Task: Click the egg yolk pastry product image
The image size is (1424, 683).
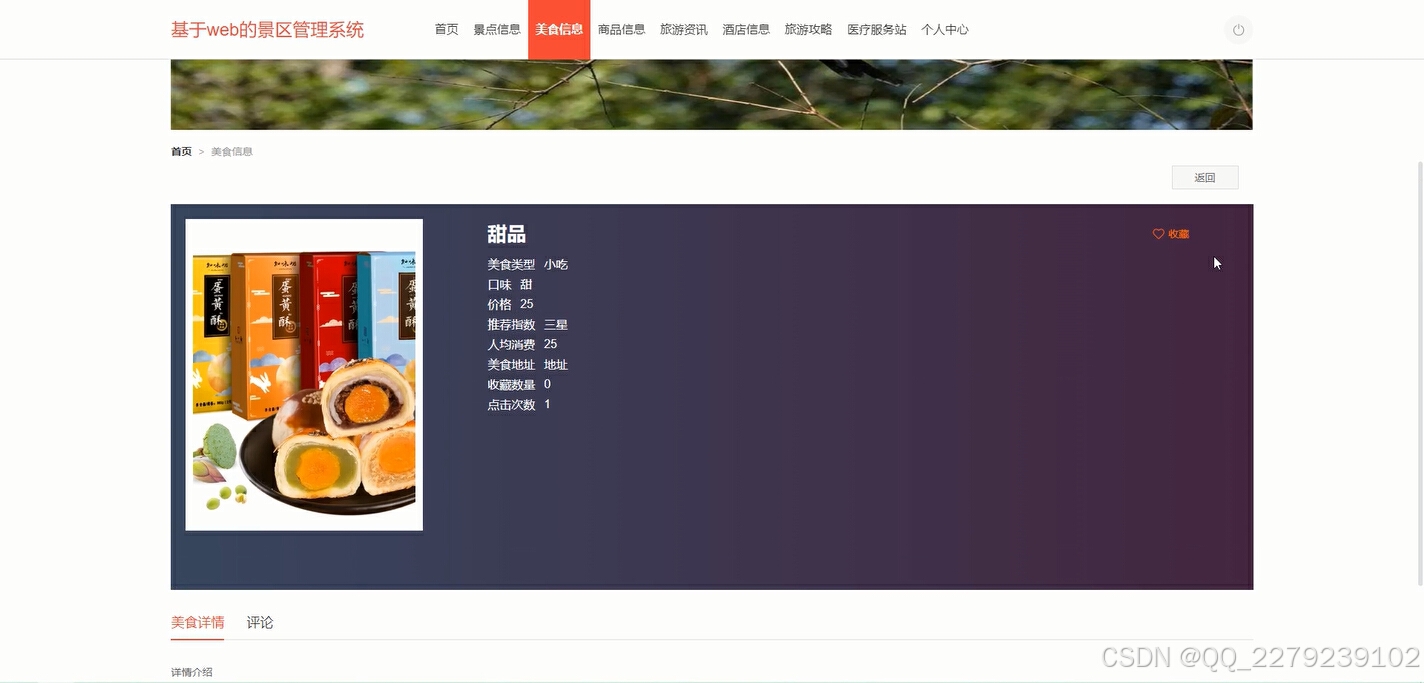Action: pyautogui.click(x=304, y=374)
